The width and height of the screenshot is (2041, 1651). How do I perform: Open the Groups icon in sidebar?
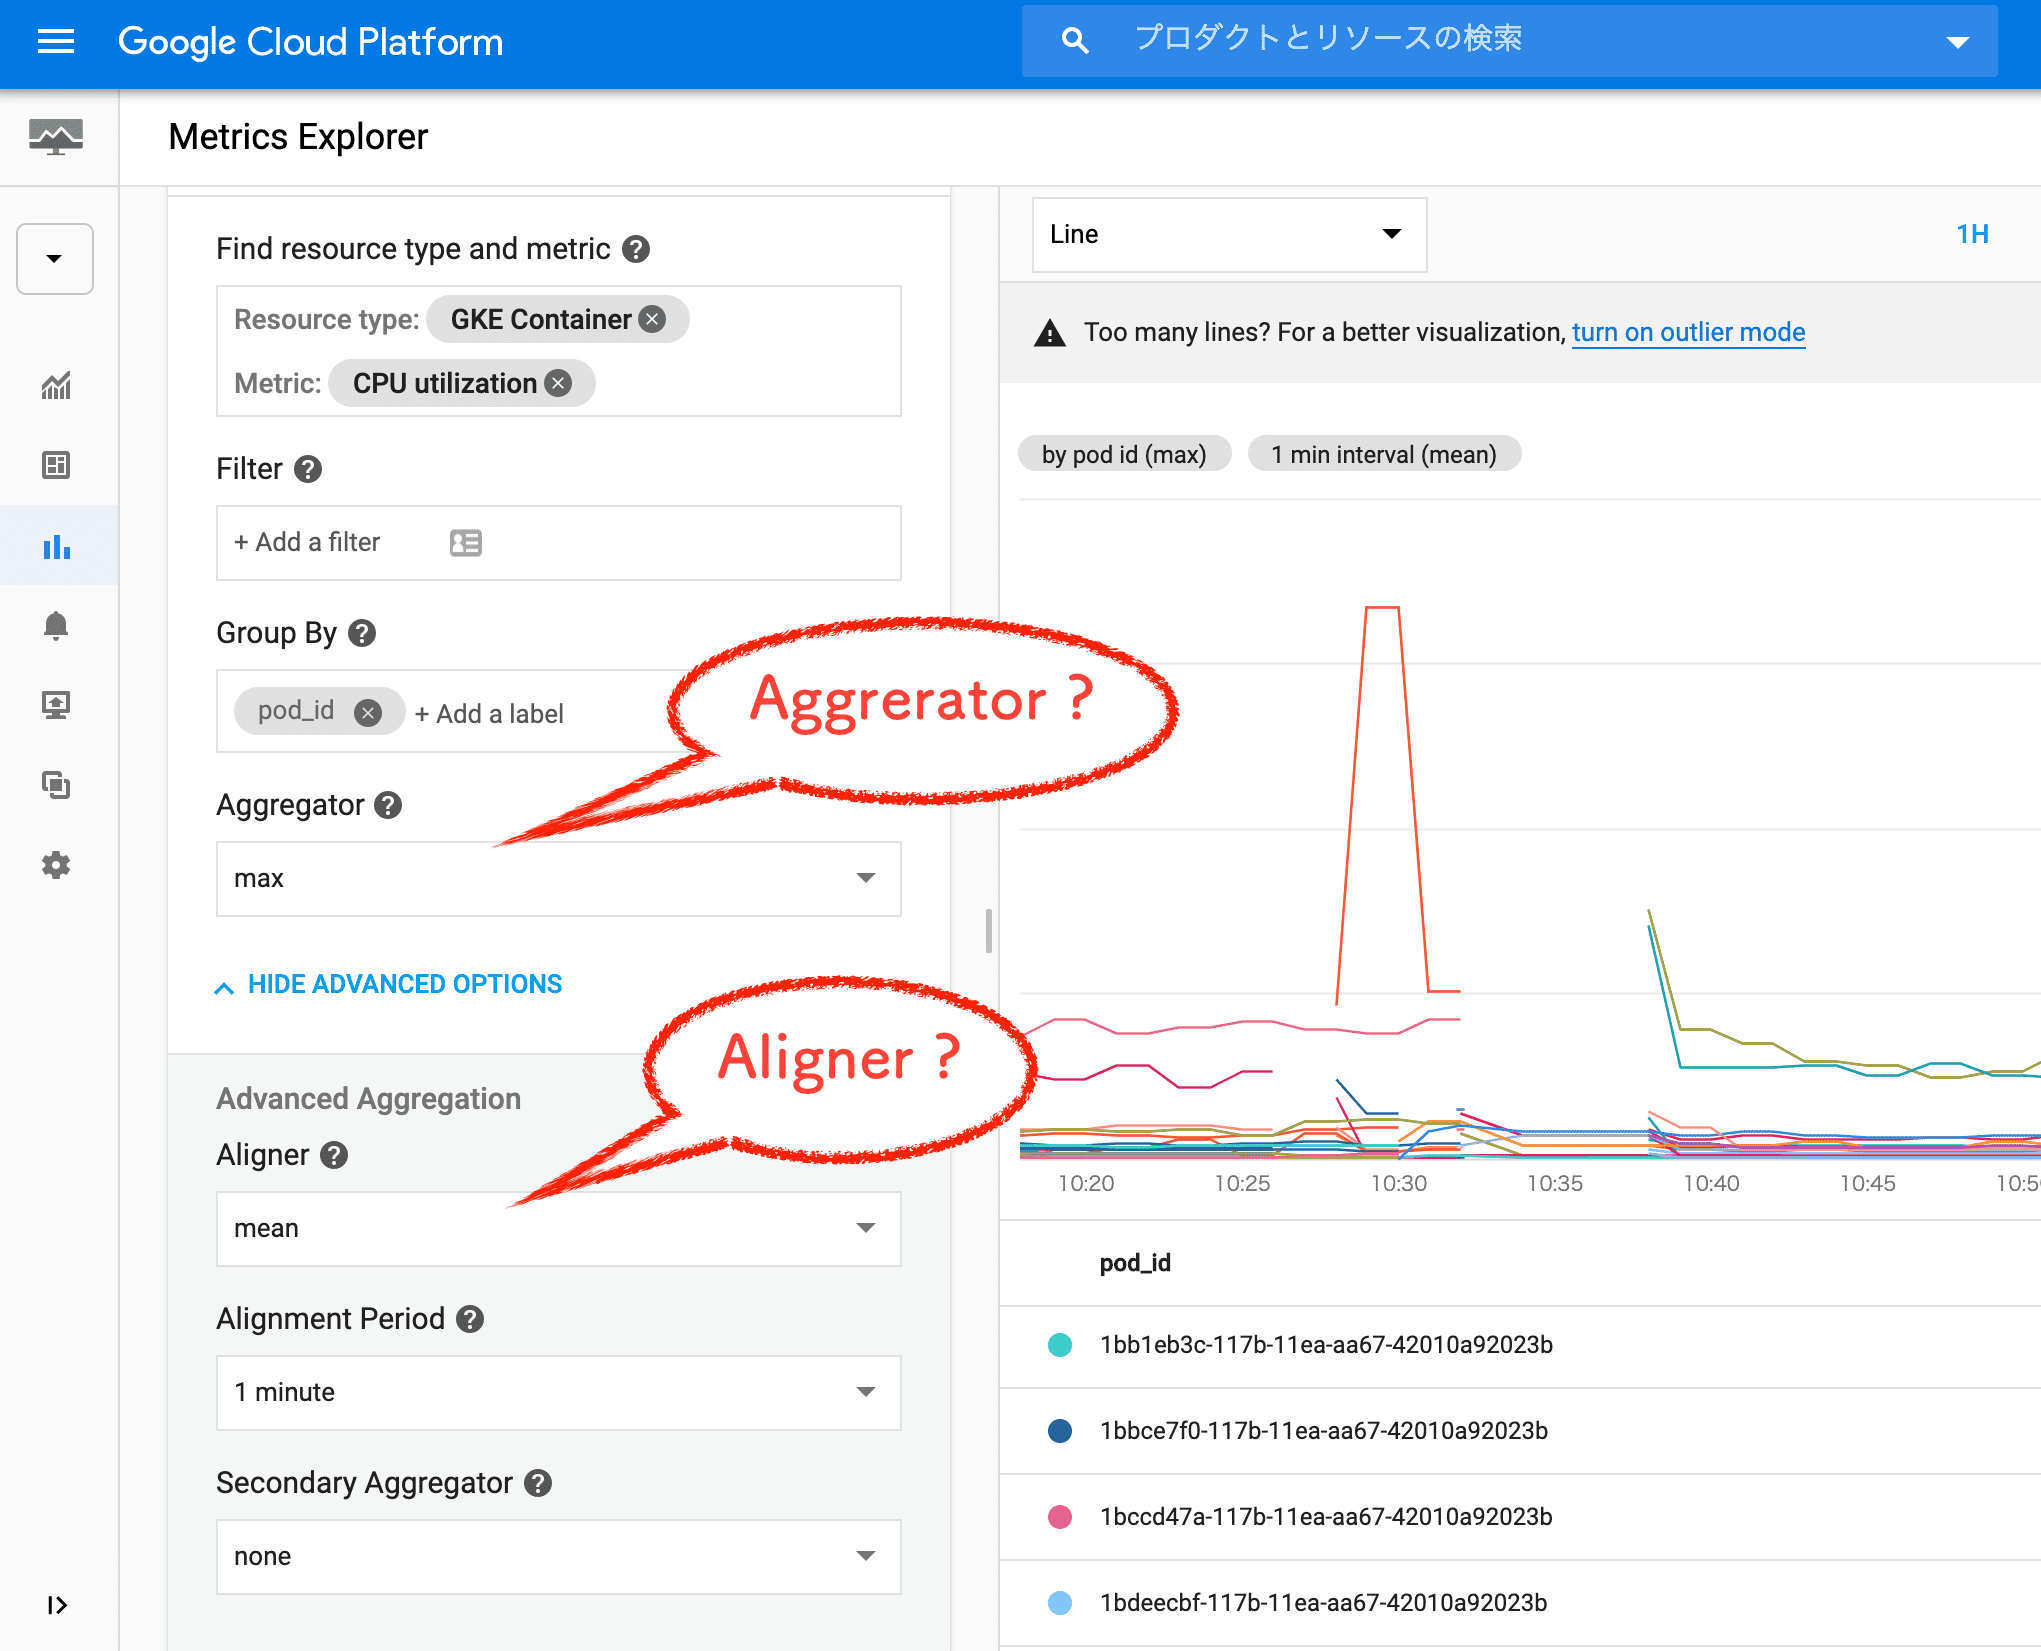pos(56,785)
